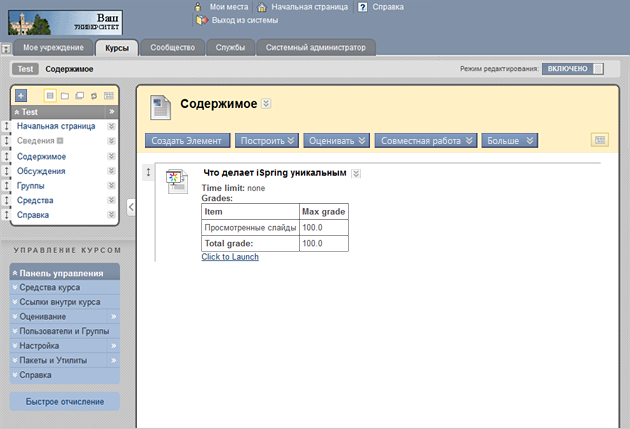Open chevron next to Что делает iSpring уникальным
The image size is (630, 429).
coord(356,174)
